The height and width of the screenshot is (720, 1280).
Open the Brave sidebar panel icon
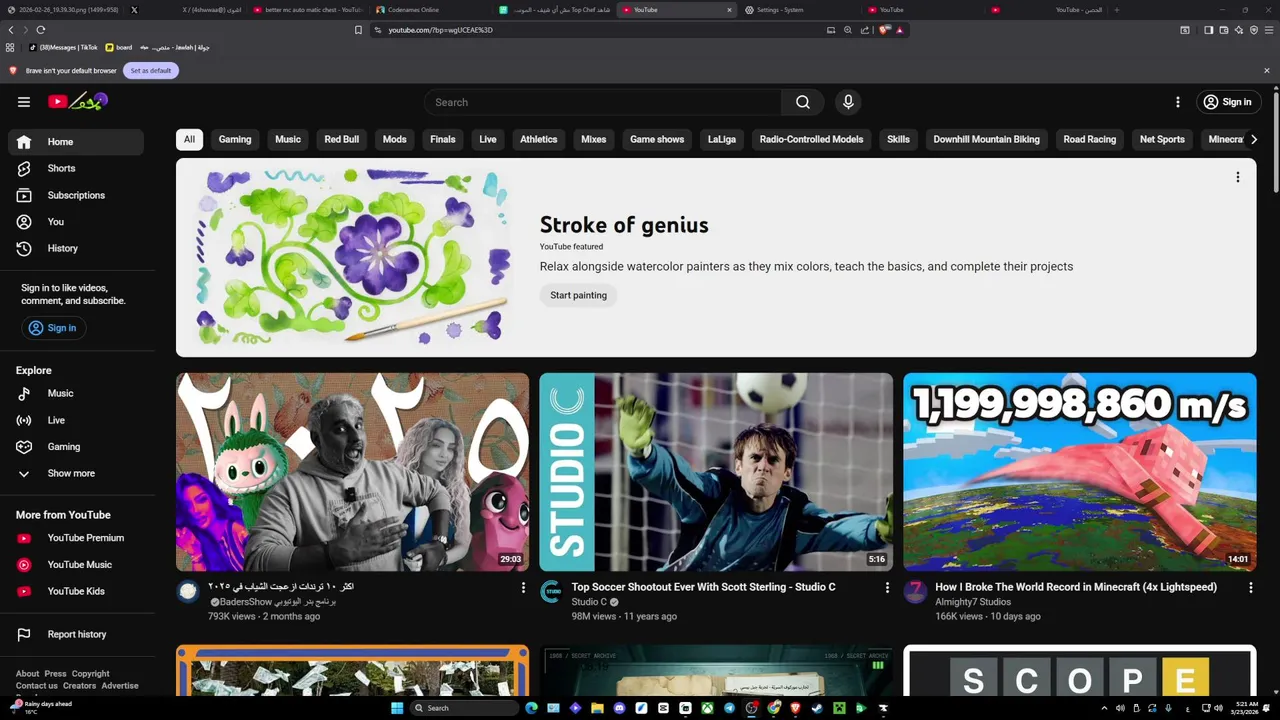[1208, 30]
